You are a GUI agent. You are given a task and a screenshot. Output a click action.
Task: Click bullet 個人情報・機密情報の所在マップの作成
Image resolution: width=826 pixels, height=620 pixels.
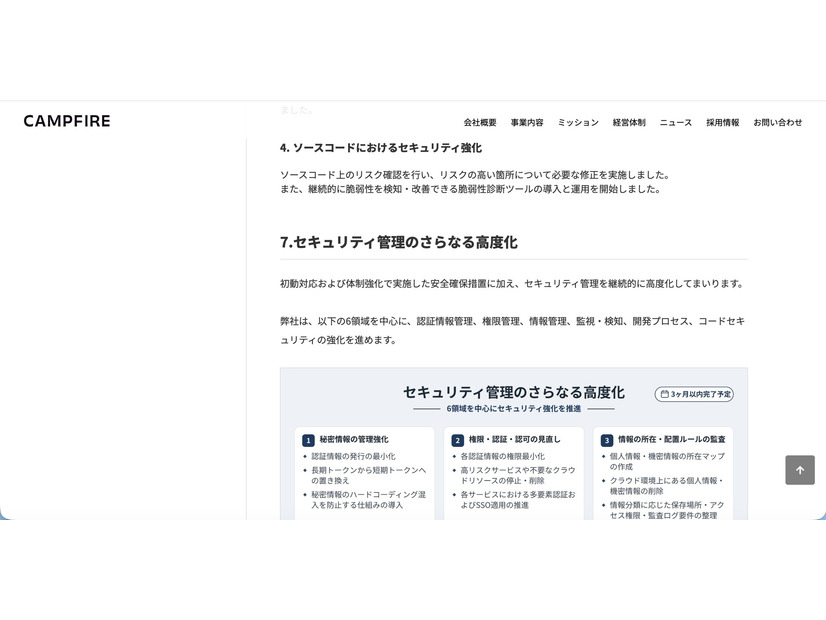tap(667, 461)
